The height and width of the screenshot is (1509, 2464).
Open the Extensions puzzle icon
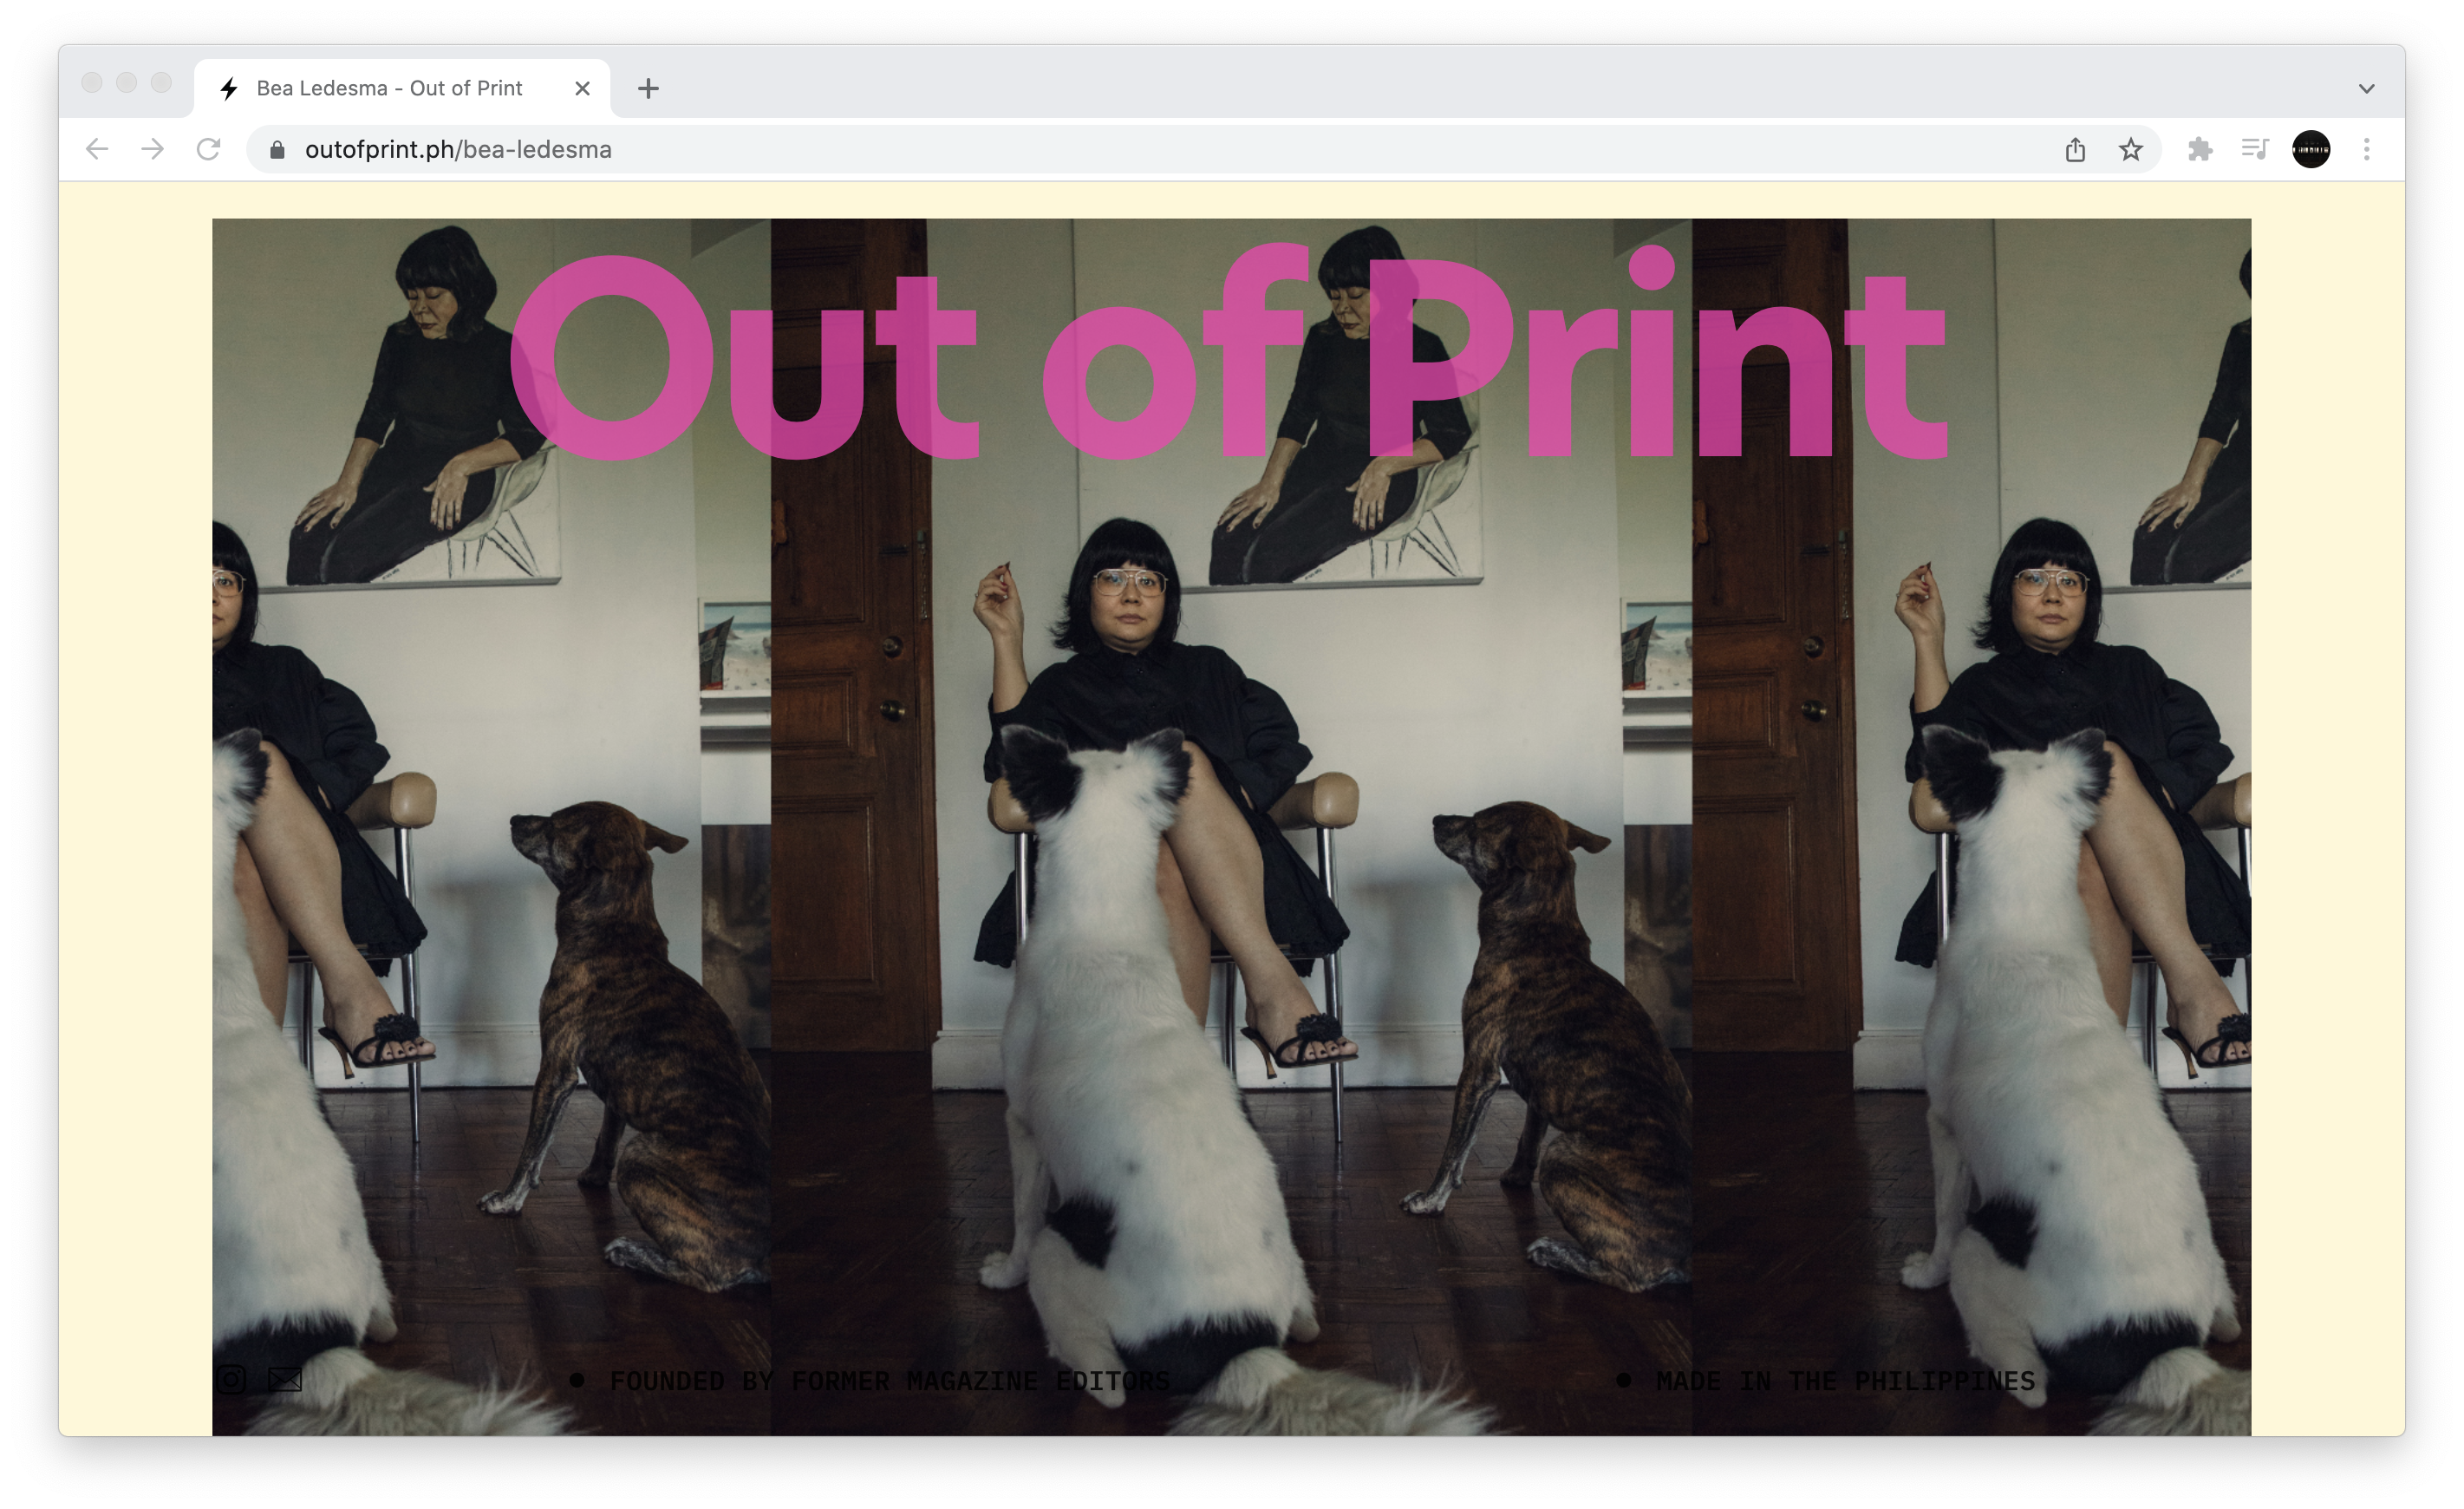(x=2199, y=149)
